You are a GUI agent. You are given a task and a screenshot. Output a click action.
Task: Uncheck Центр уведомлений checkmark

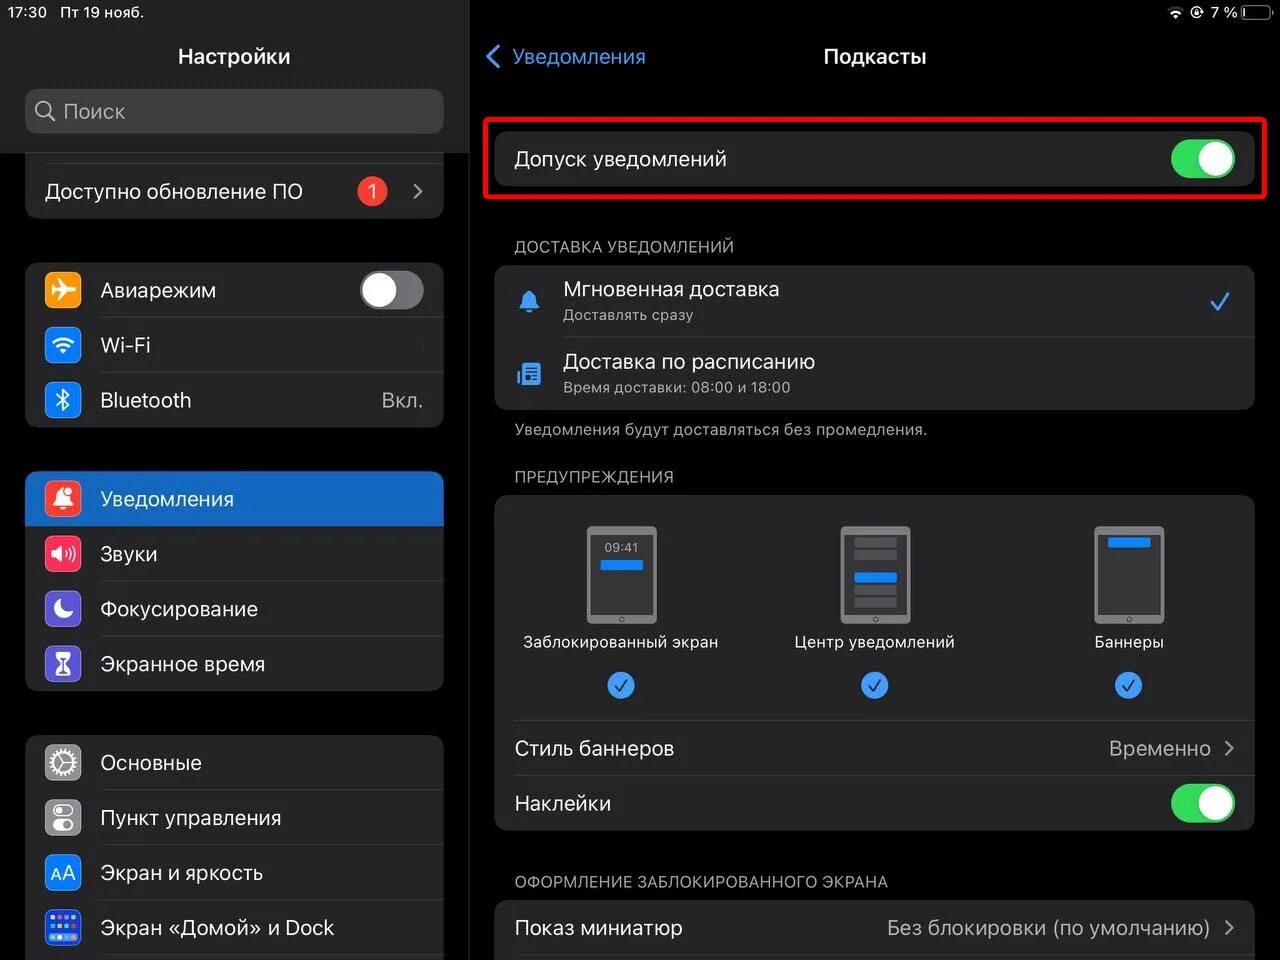[875, 685]
